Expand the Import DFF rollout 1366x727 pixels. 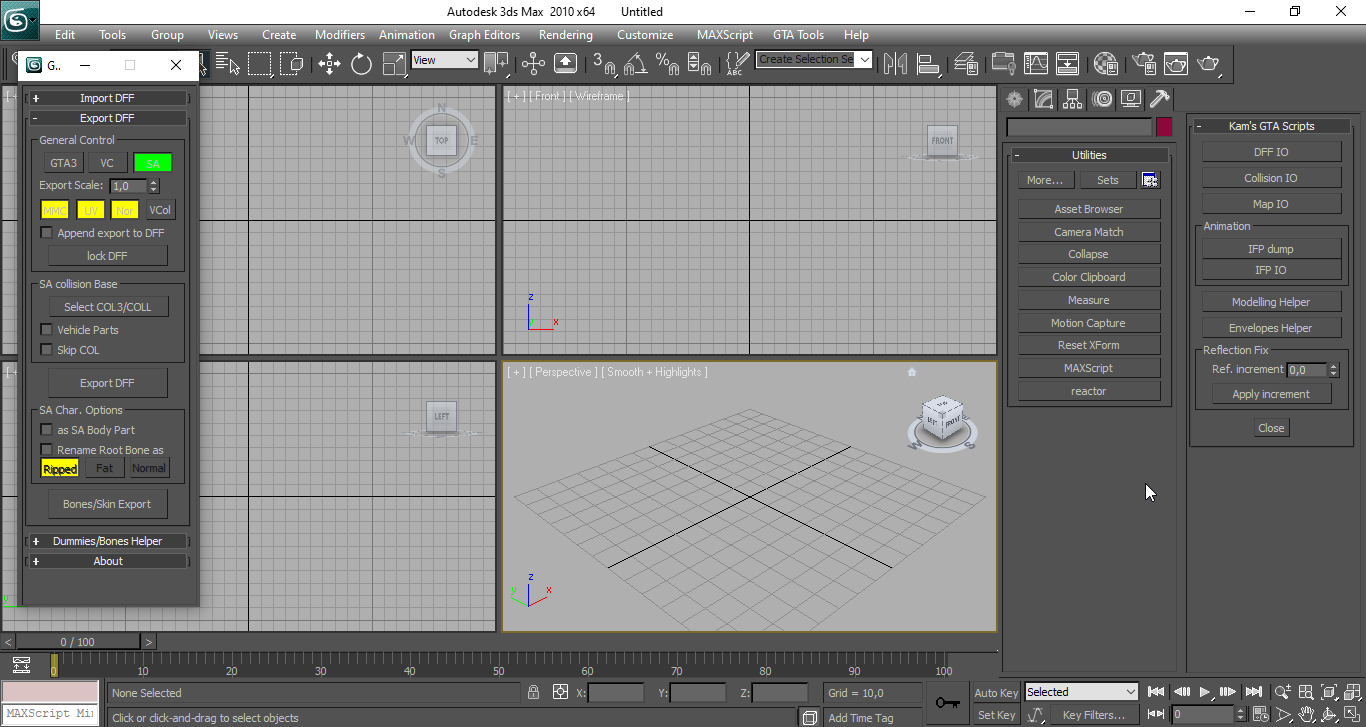(107, 98)
